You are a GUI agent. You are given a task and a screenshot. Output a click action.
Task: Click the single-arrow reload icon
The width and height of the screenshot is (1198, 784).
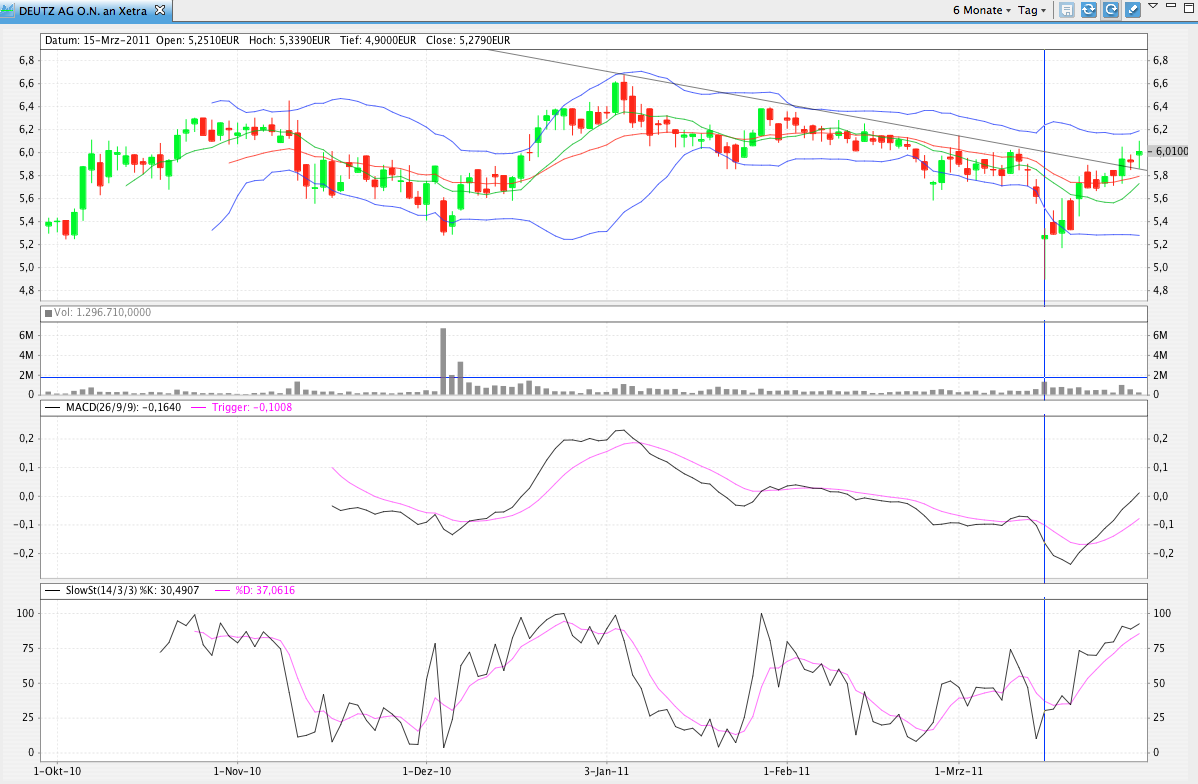[x=1111, y=10]
